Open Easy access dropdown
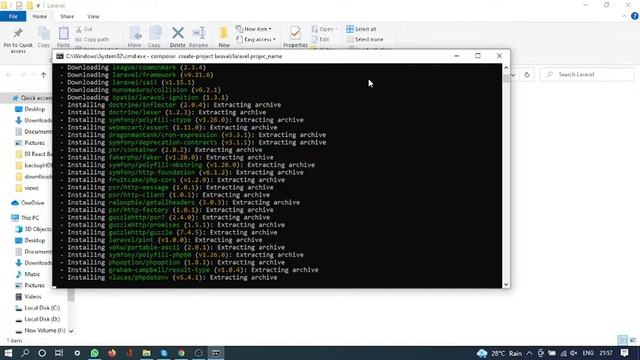 coord(256,40)
